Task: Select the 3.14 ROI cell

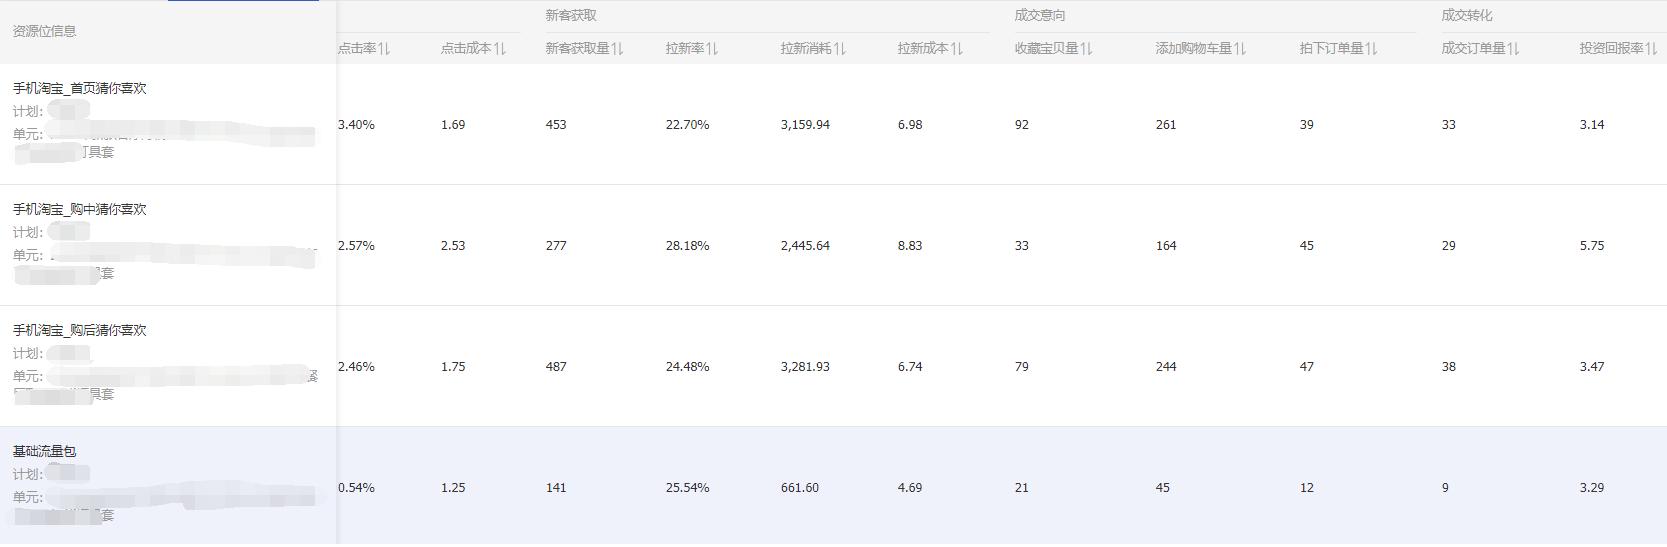Action: (1592, 125)
